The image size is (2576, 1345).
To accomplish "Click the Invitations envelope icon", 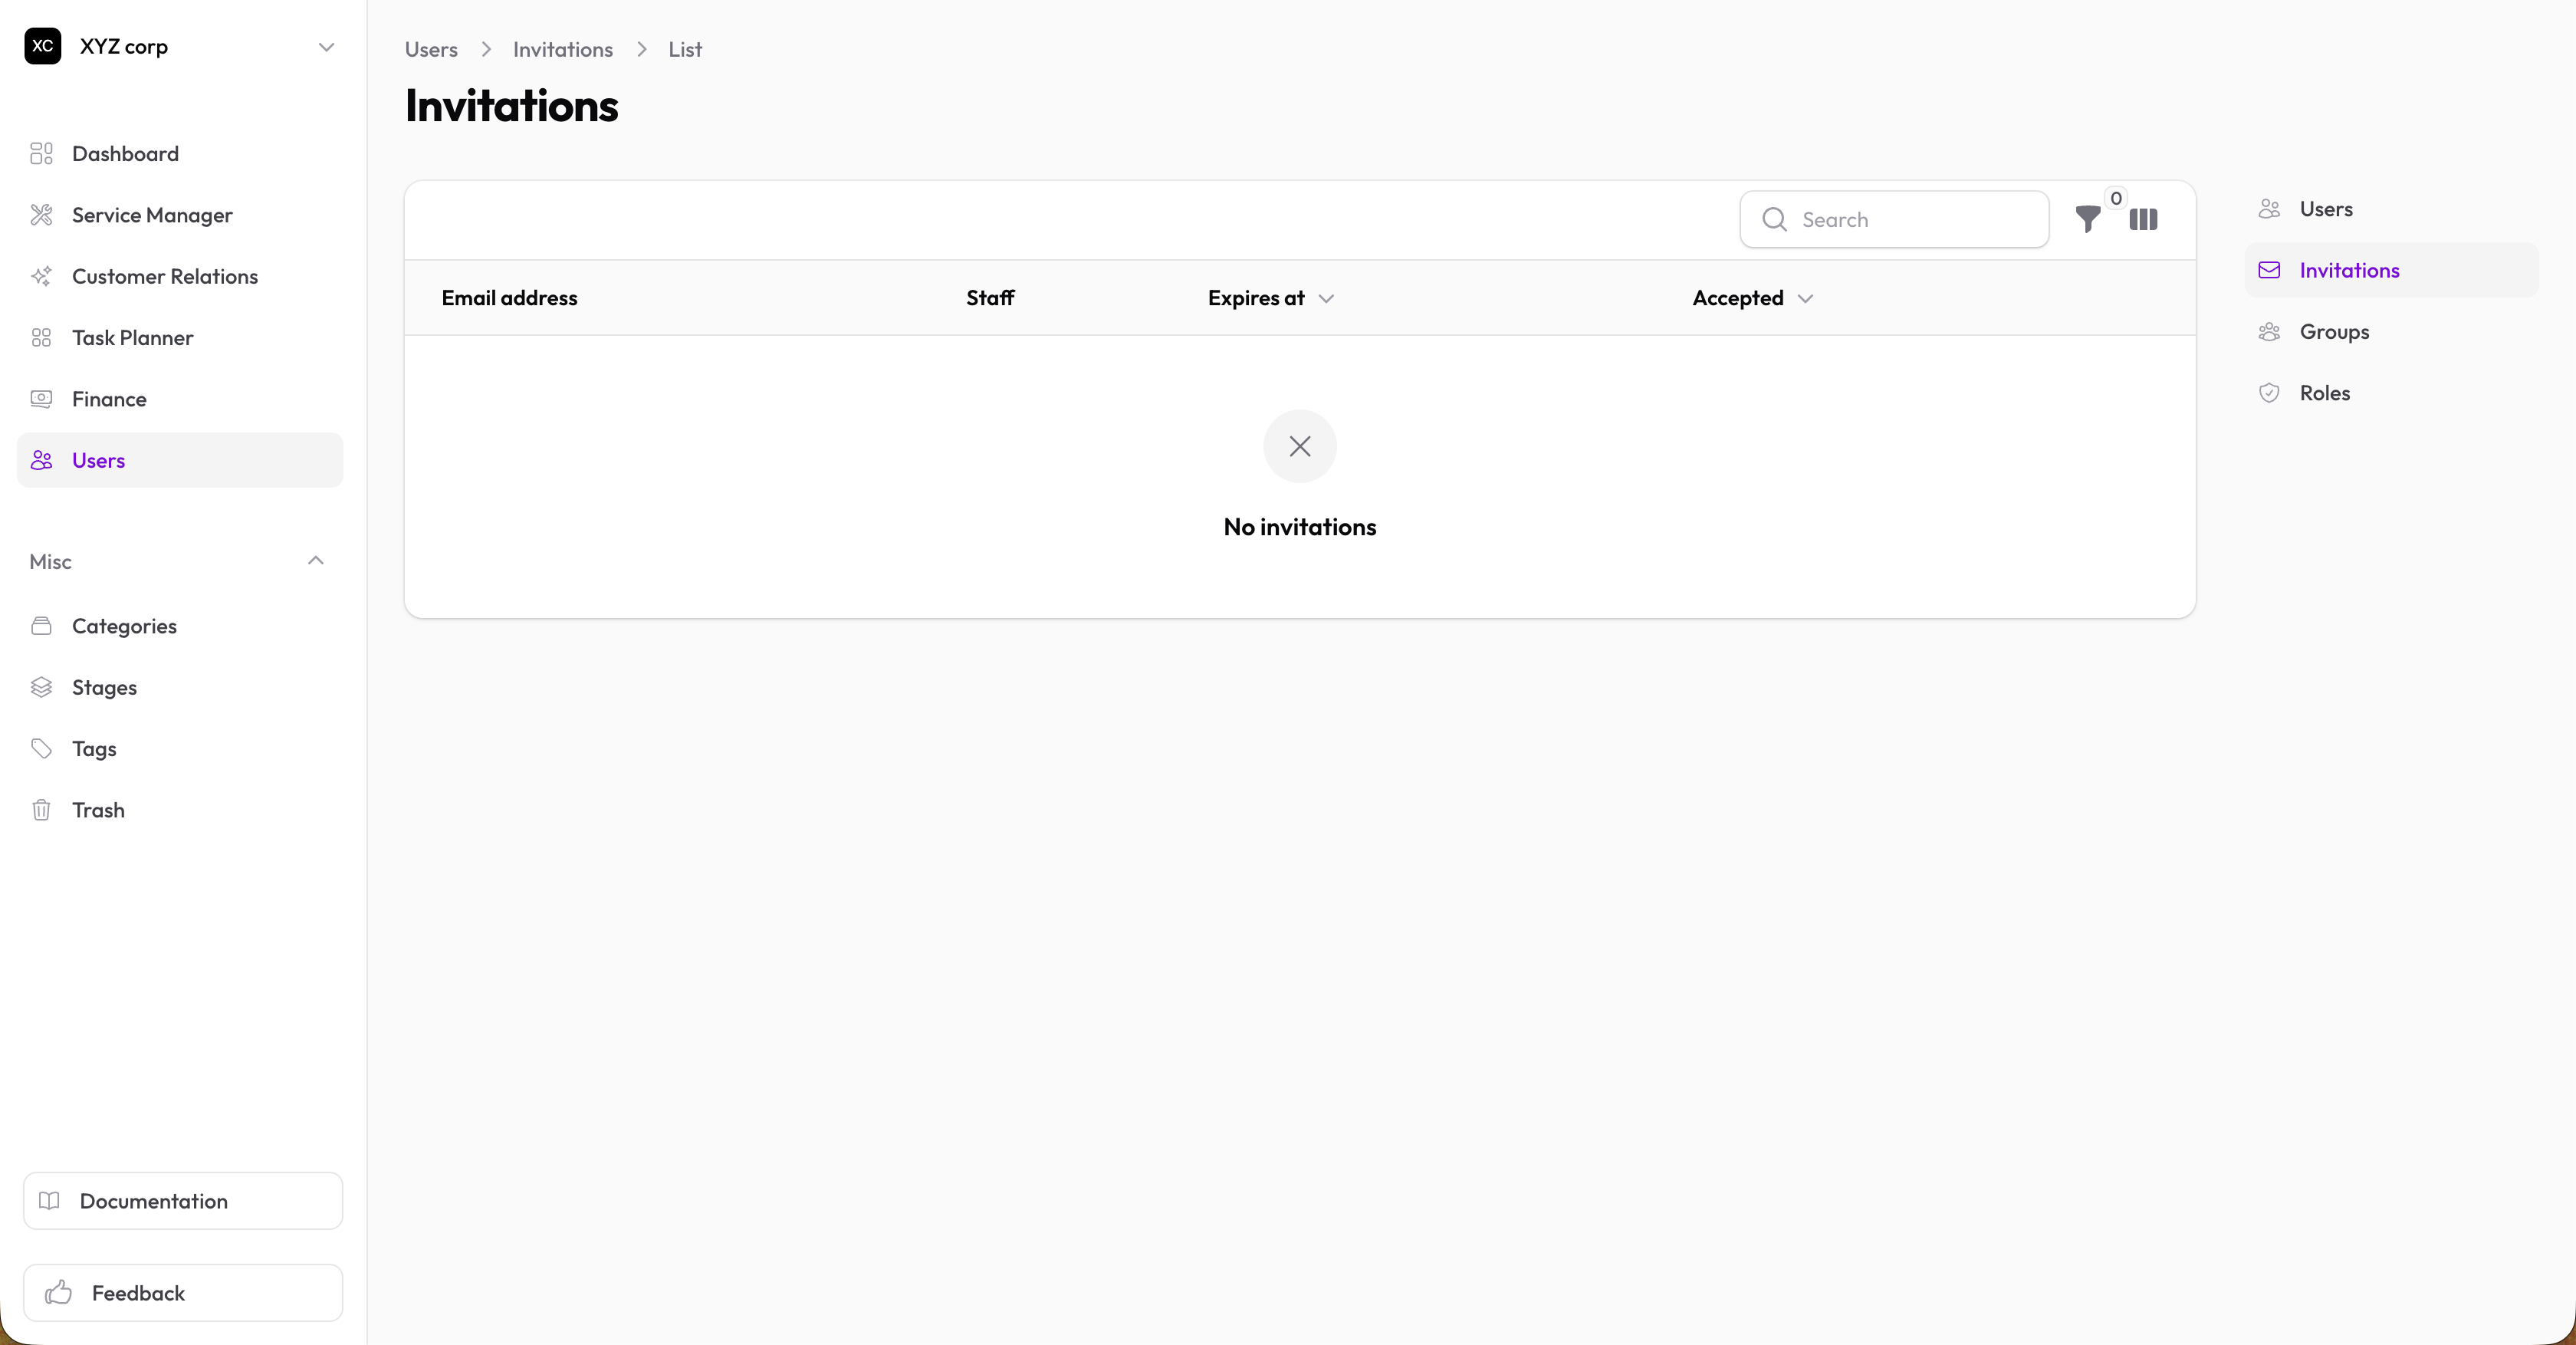I will tap(2269, 270).
